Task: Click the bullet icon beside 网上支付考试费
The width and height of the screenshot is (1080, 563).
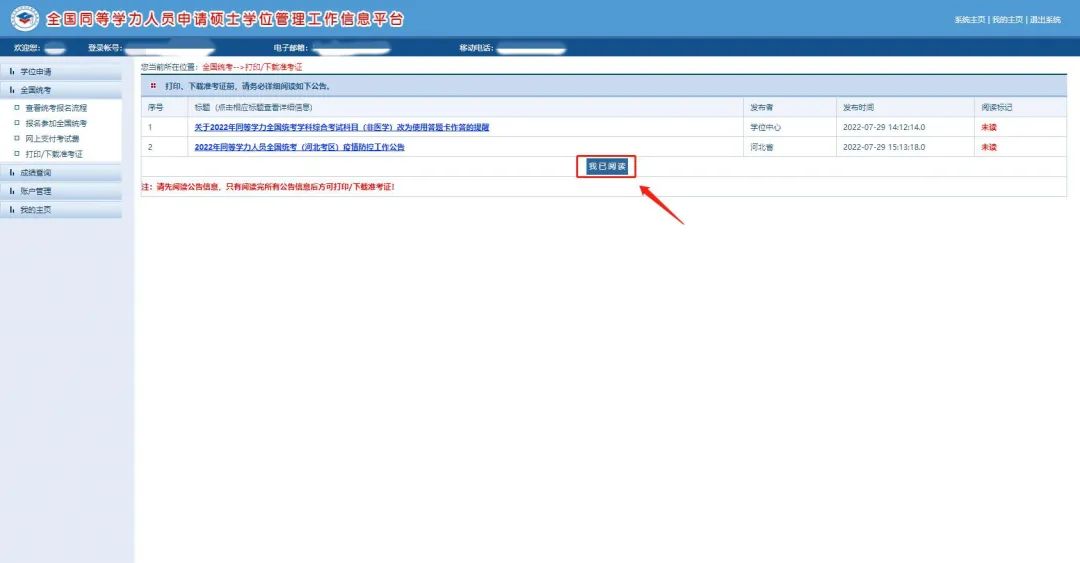Action: coord(16,139)
